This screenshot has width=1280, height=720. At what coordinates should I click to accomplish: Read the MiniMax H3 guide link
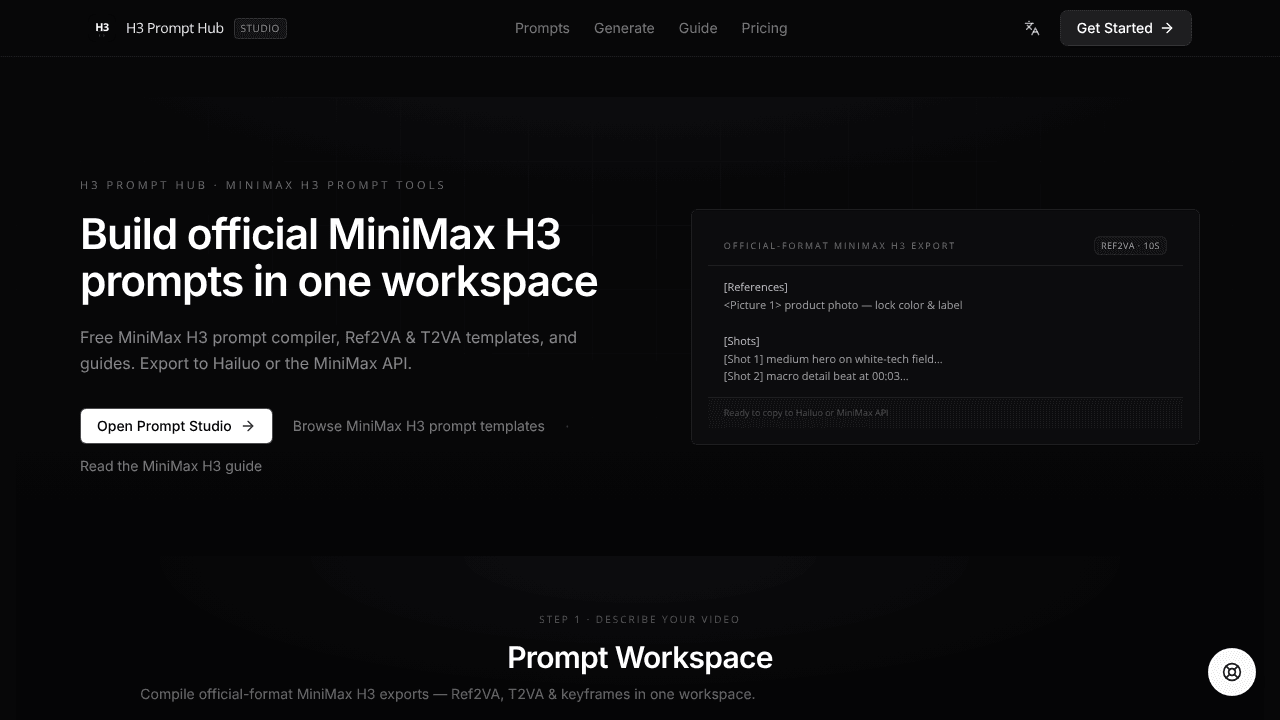pos(171,466)
